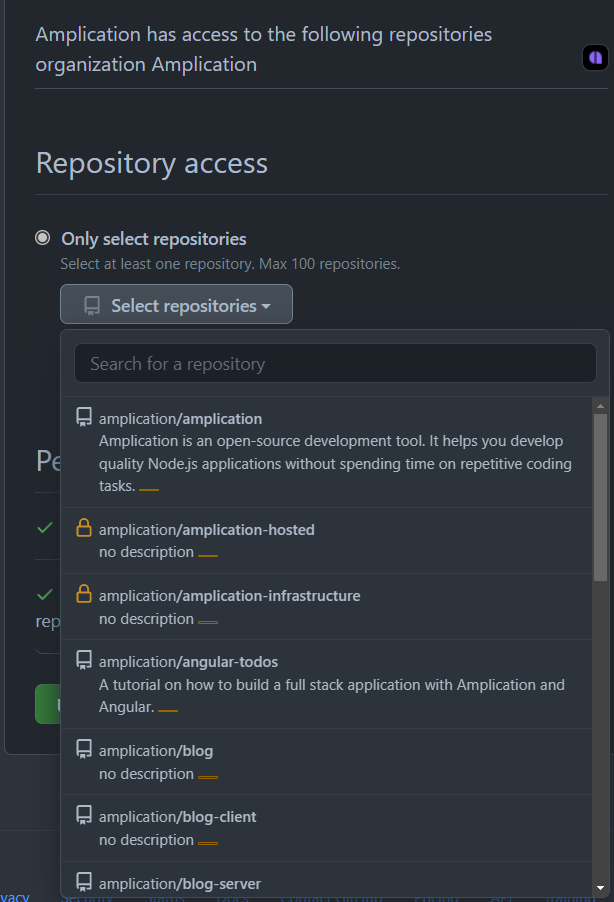614x902 pixels.
Task: Select the Only select repositories radio
Action: click(43, 238)
